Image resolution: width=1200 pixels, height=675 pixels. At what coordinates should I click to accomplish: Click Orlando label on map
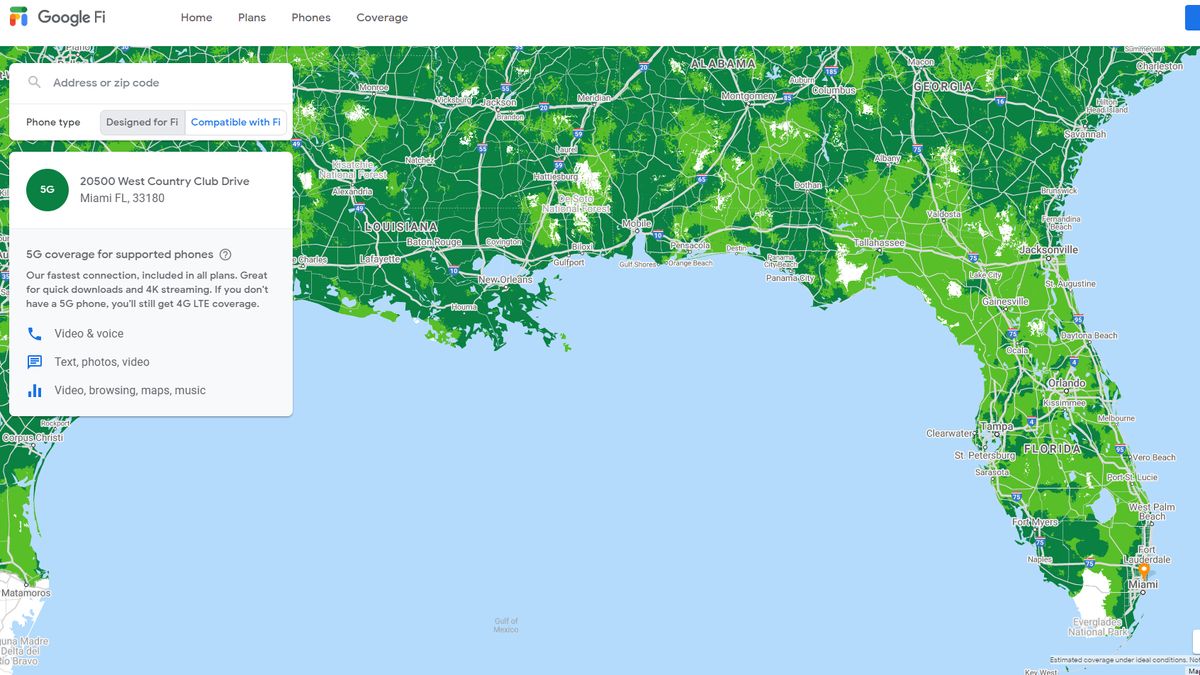pyautogui.click(x=1066, y=384)
